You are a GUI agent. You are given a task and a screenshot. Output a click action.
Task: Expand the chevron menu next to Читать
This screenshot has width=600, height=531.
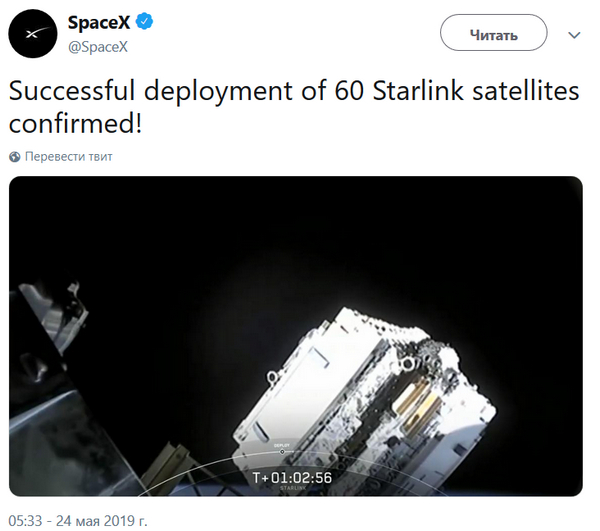pyautogui.click(x=574, y=34)
